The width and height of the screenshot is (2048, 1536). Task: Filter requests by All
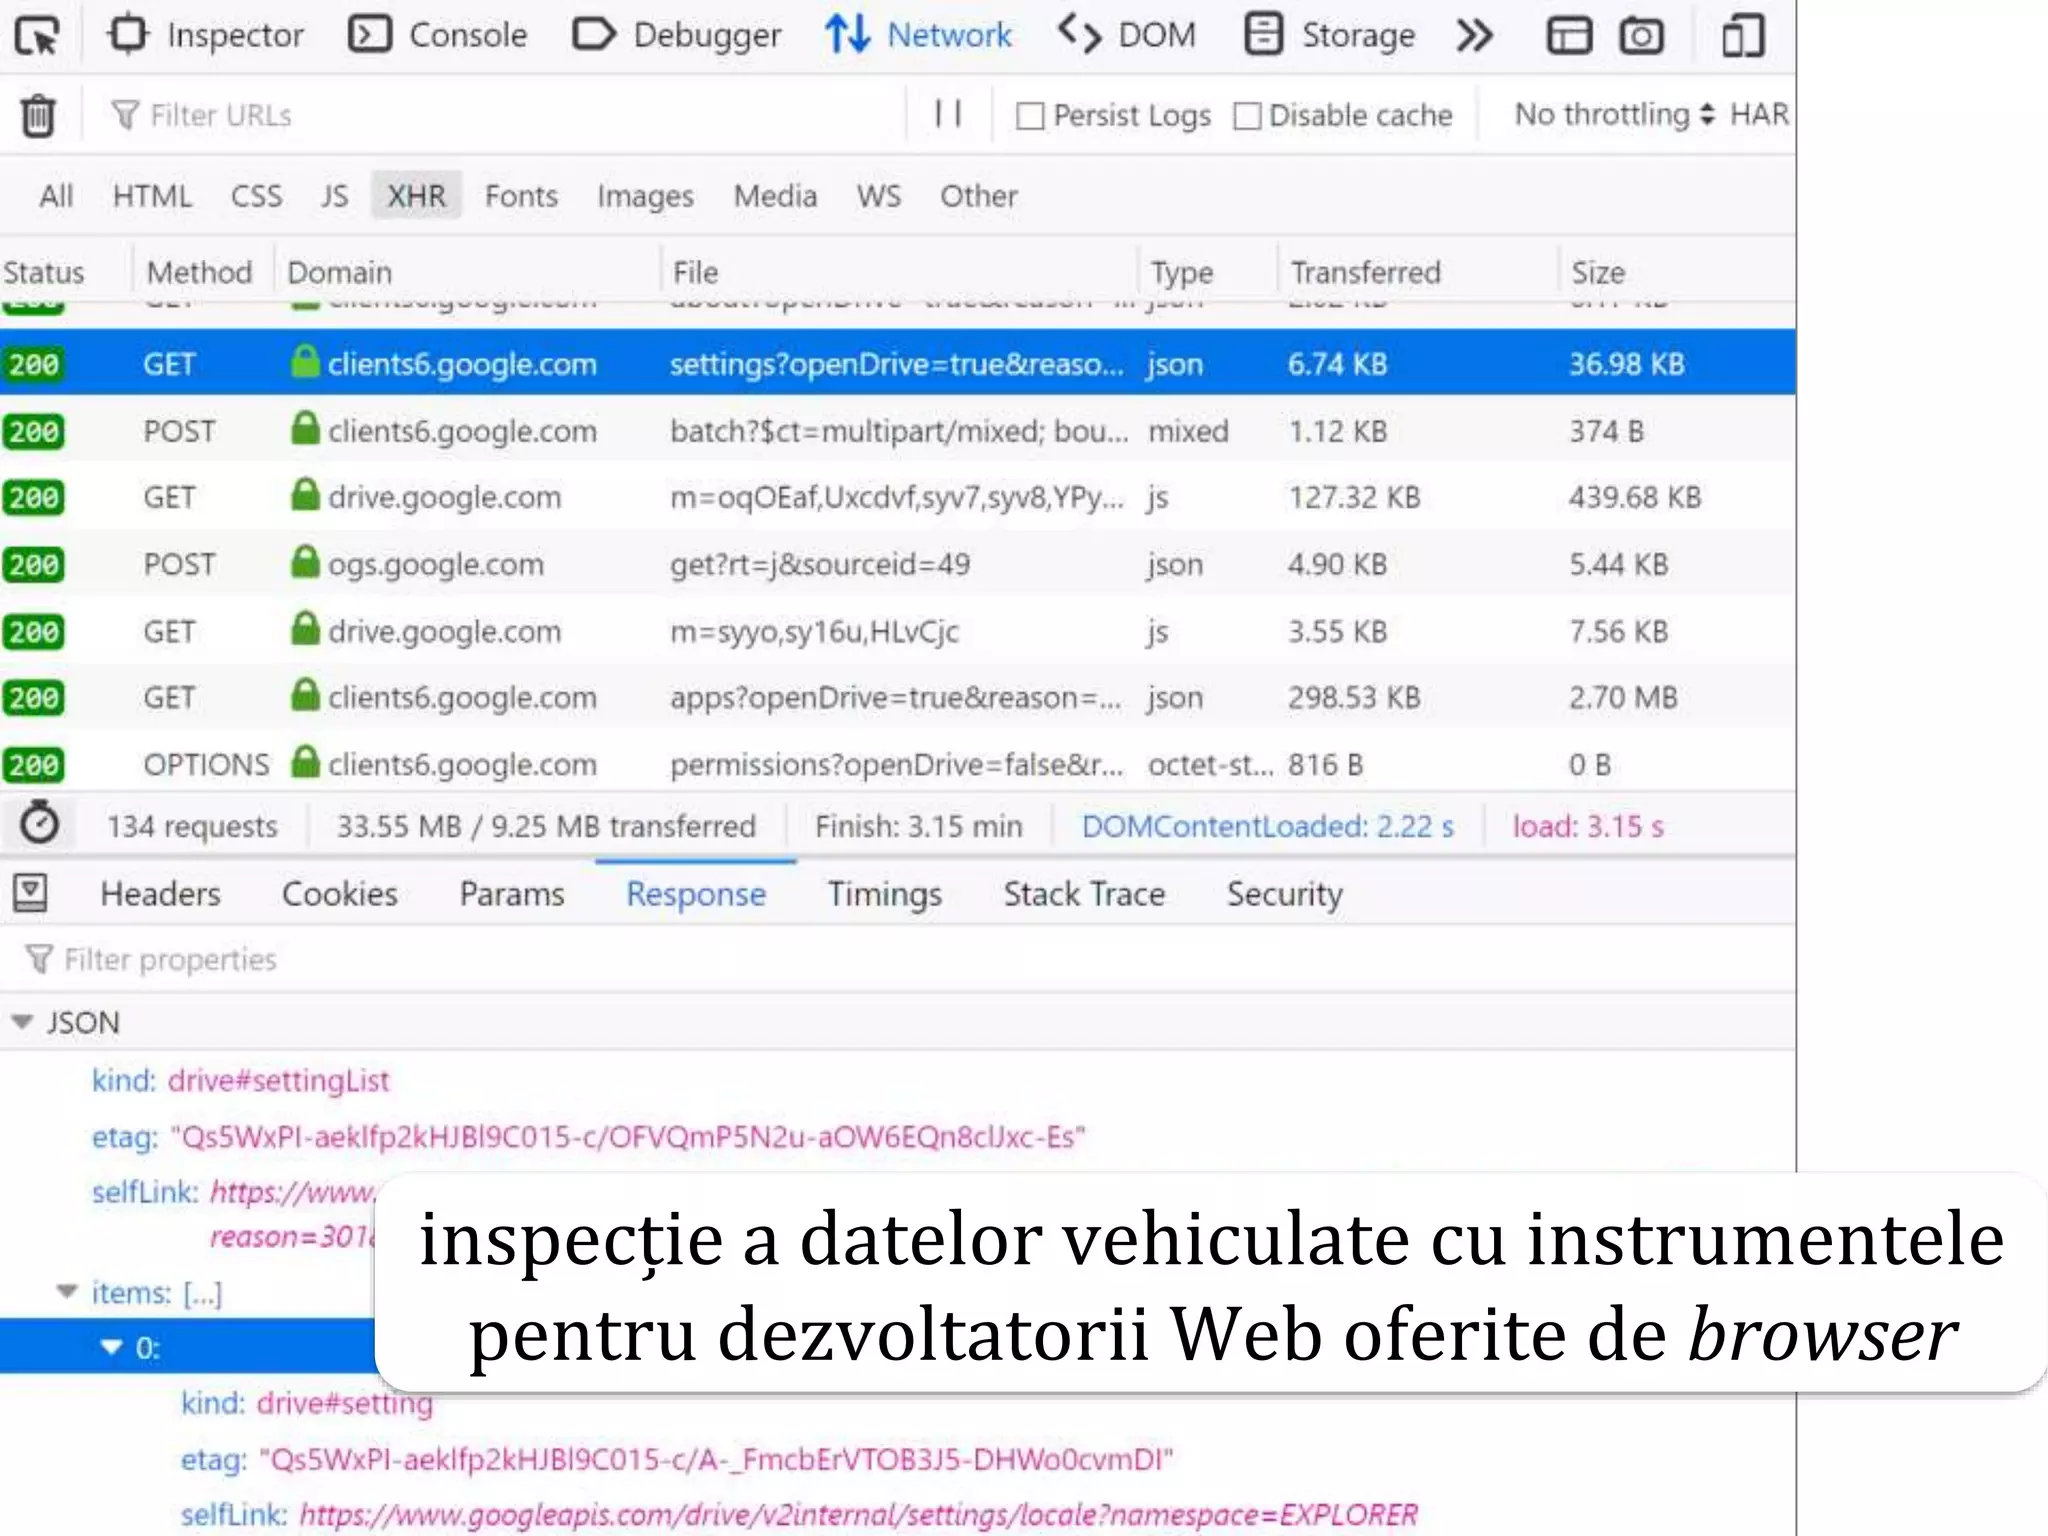pyautogui.click(x=56, y=196)
